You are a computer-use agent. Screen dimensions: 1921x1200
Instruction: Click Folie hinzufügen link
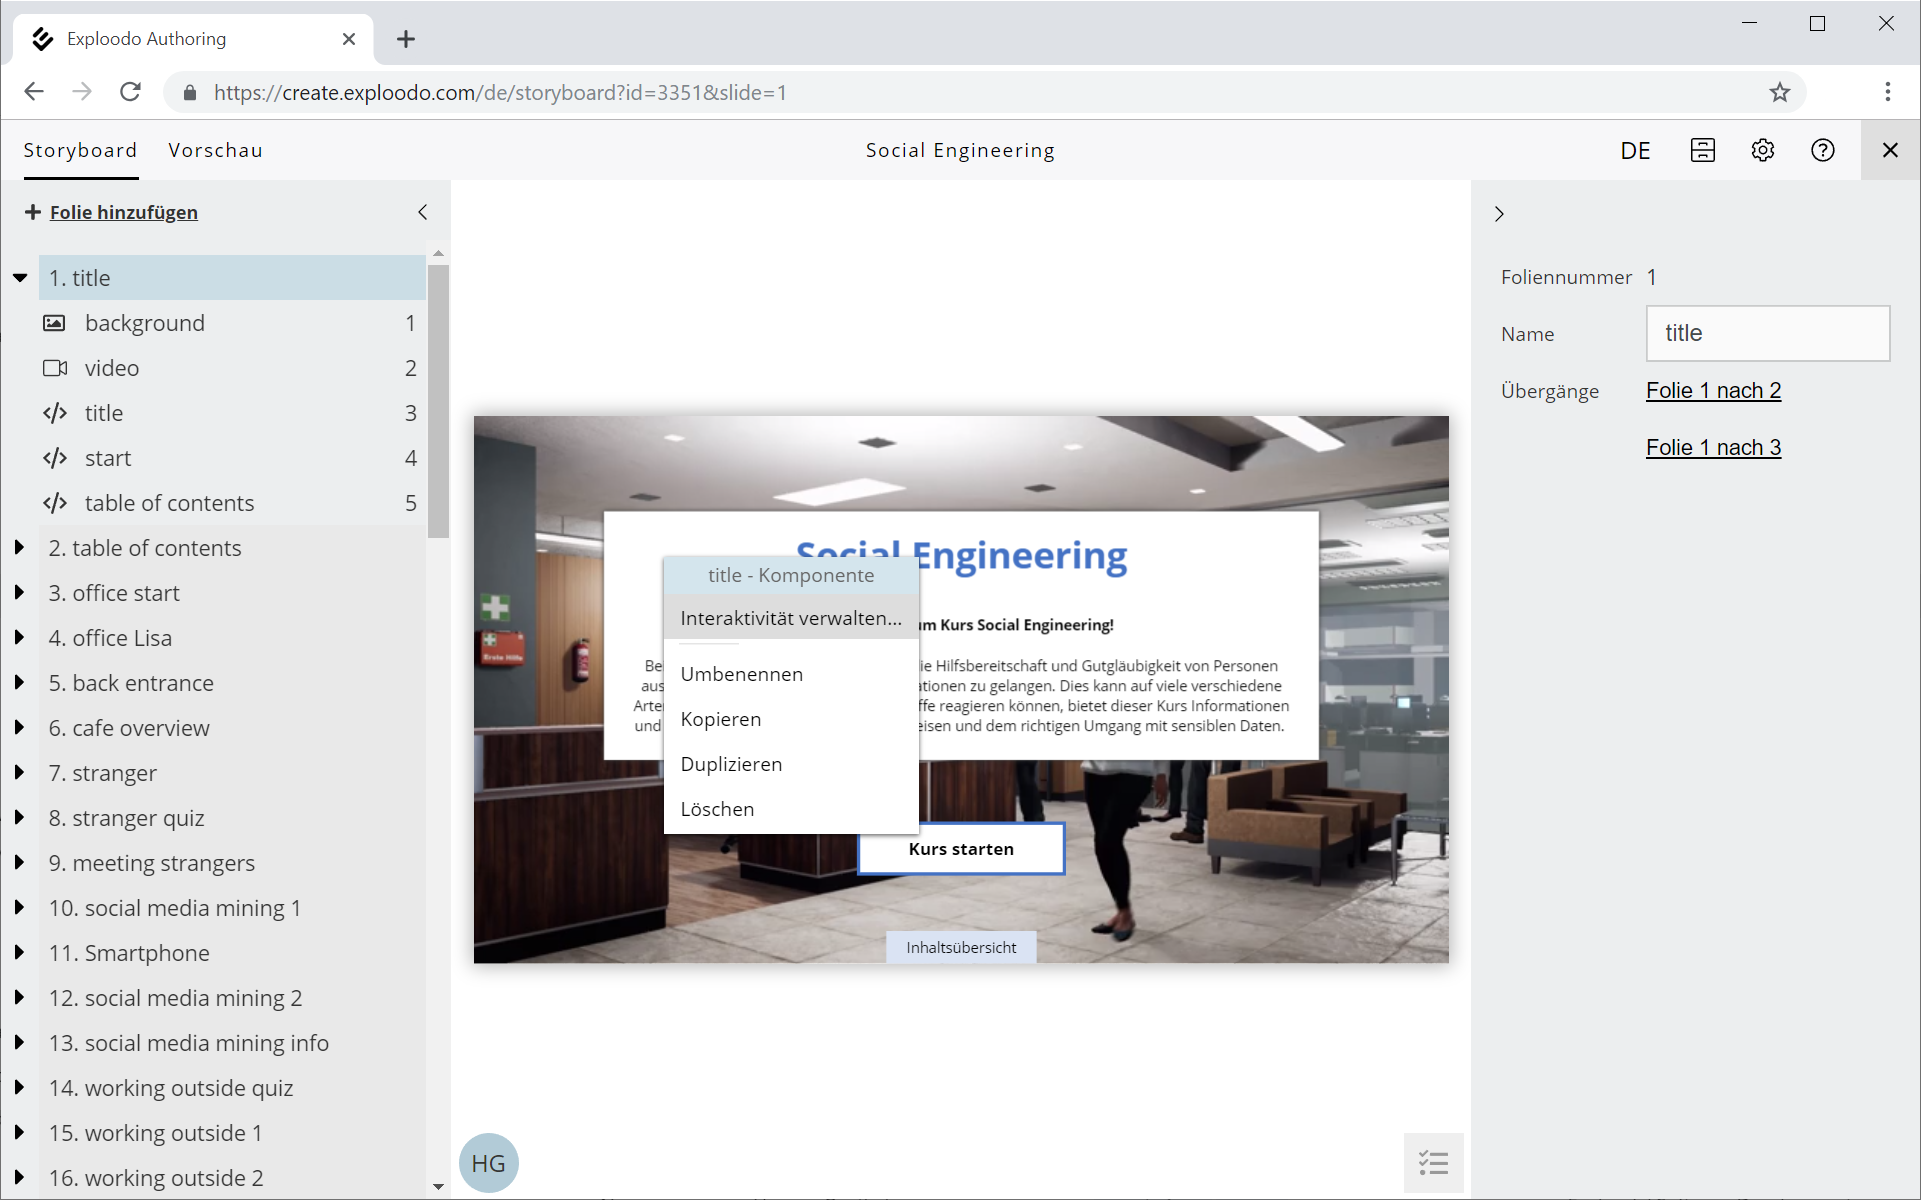click(x=123, y=212)
